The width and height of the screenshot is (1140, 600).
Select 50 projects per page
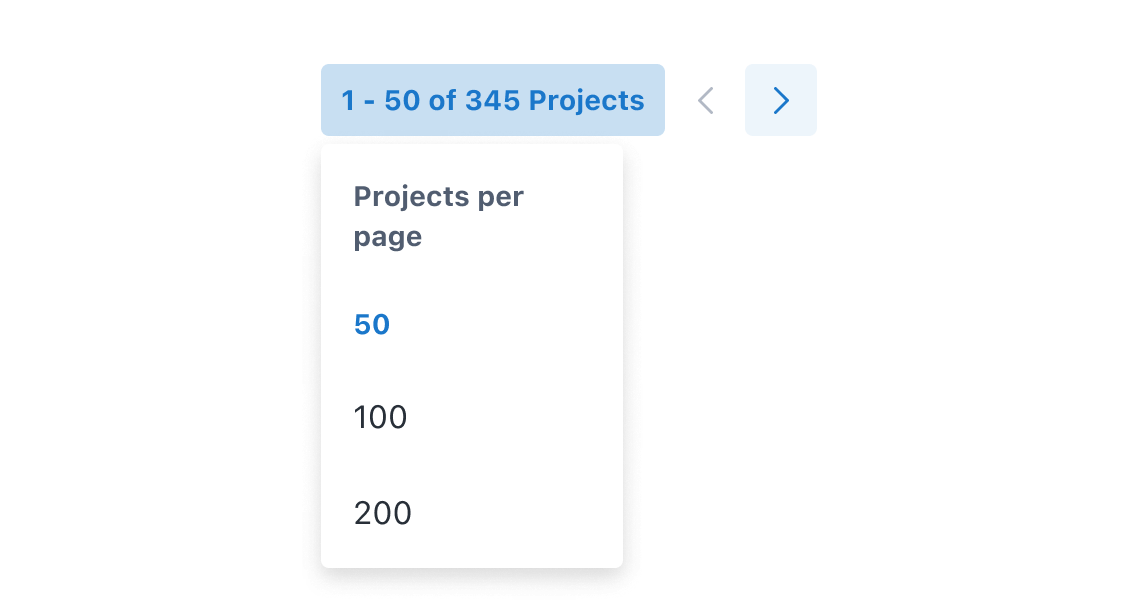pos(372,325)
